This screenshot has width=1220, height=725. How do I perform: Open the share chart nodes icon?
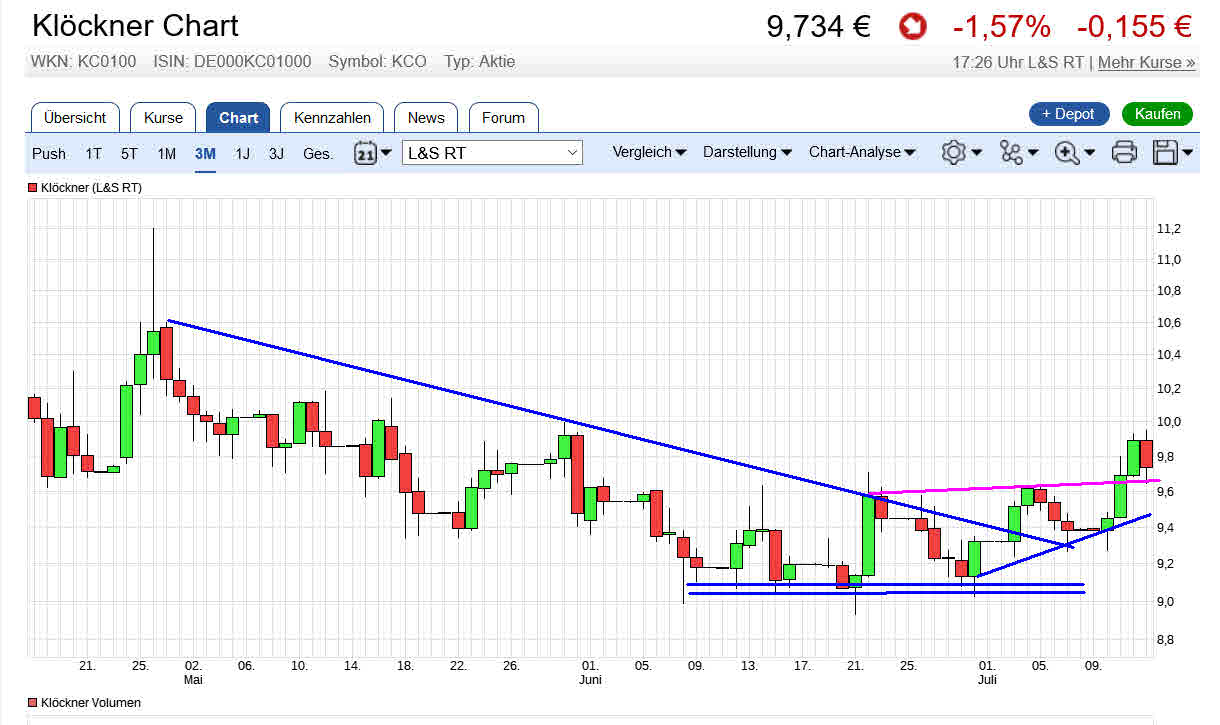(x=1011, y=153)
